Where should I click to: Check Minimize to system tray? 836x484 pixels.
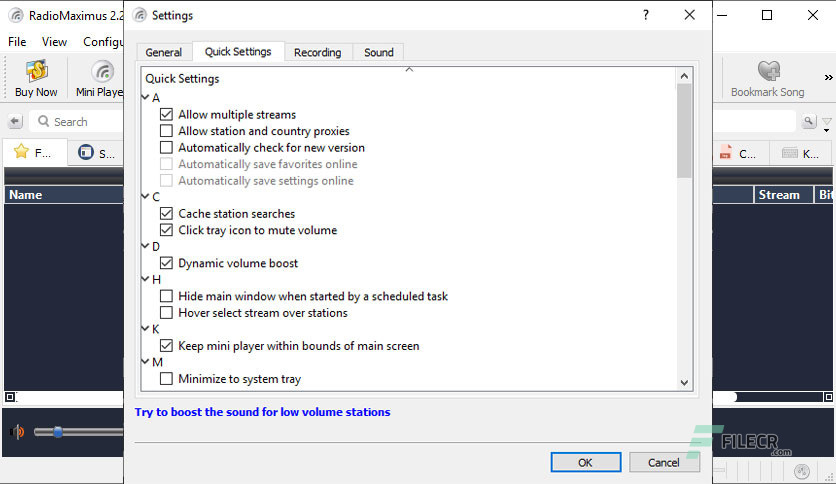tap(166, 379)
